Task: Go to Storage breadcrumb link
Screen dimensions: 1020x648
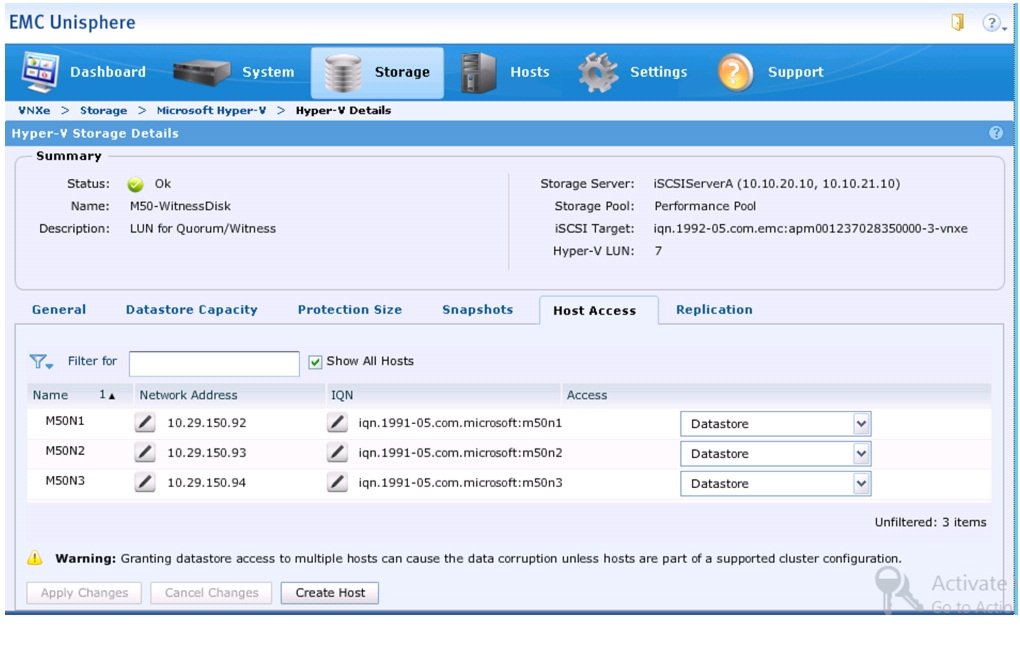Action: pyautogui.click(x=103, y=111)
